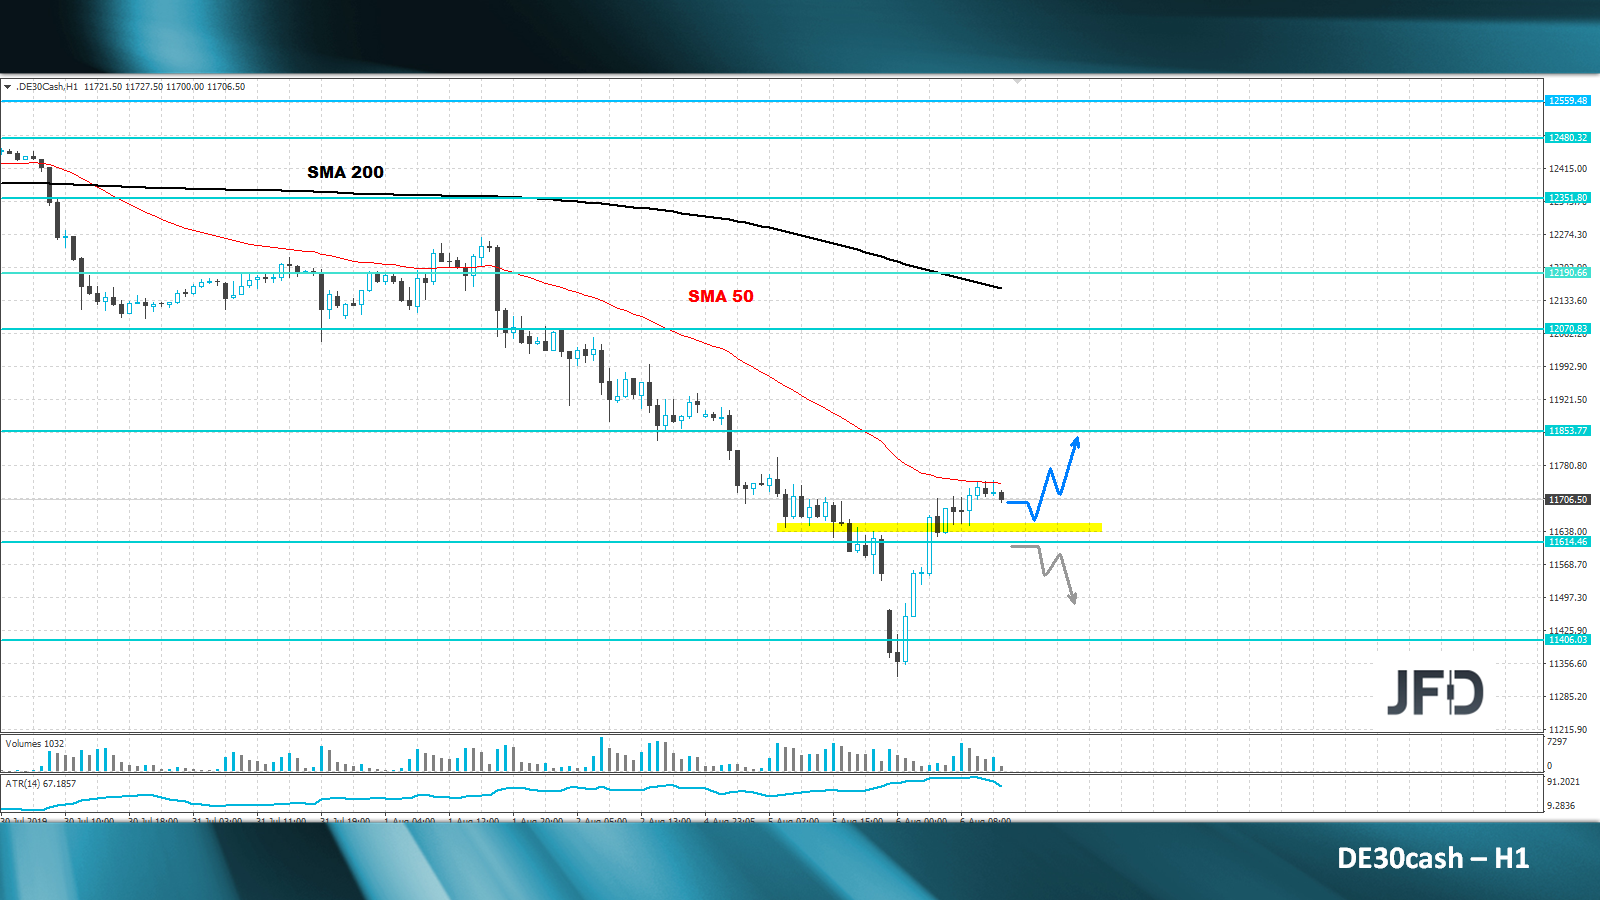Image resolution: width=1600 pixels, height=900 pixels.
Task: Click the 12480.32 price level tag
Action: click(1568, 138)
